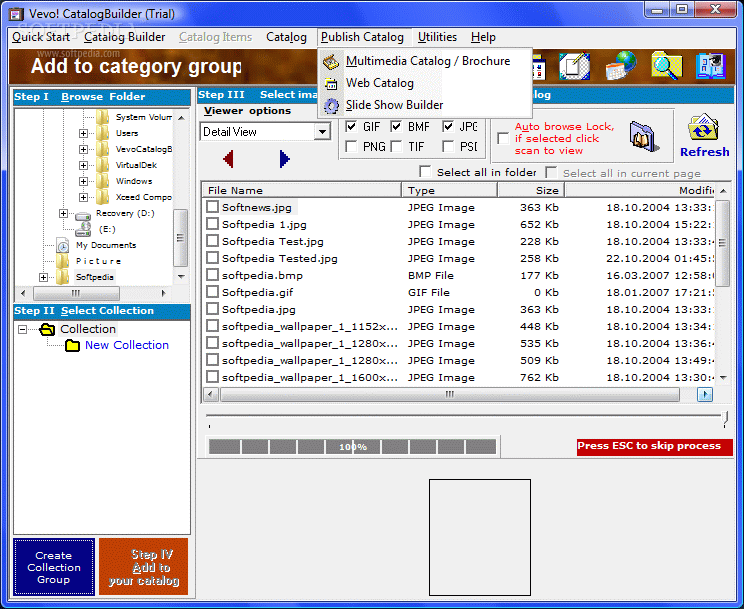Expand the Windows folder node
744x609 pixels.
coord(83,181)
